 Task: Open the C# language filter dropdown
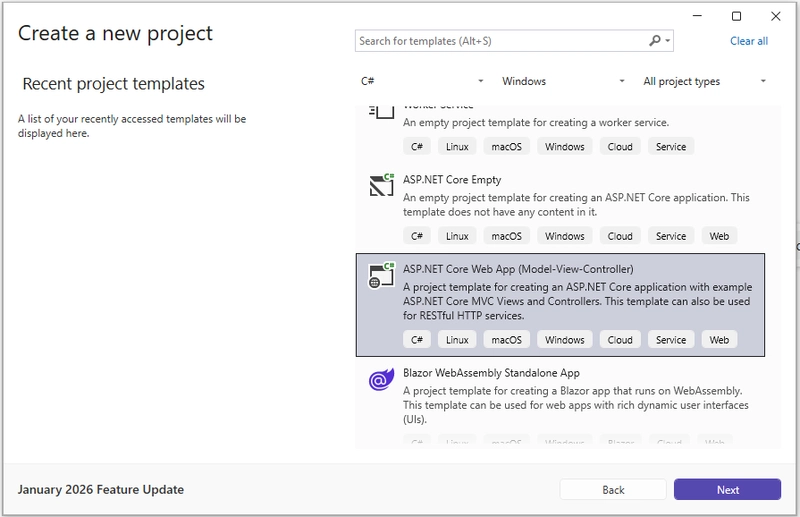pos(422,81)
